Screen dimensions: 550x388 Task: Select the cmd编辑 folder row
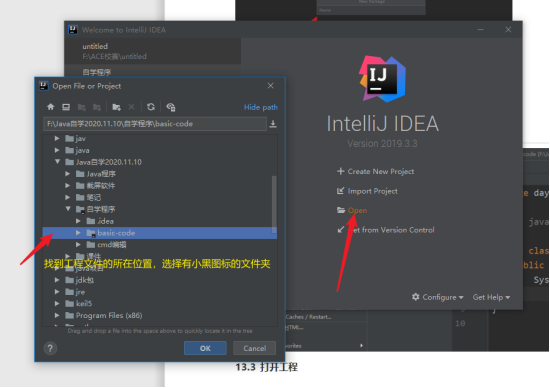click(x=160, y=245)
